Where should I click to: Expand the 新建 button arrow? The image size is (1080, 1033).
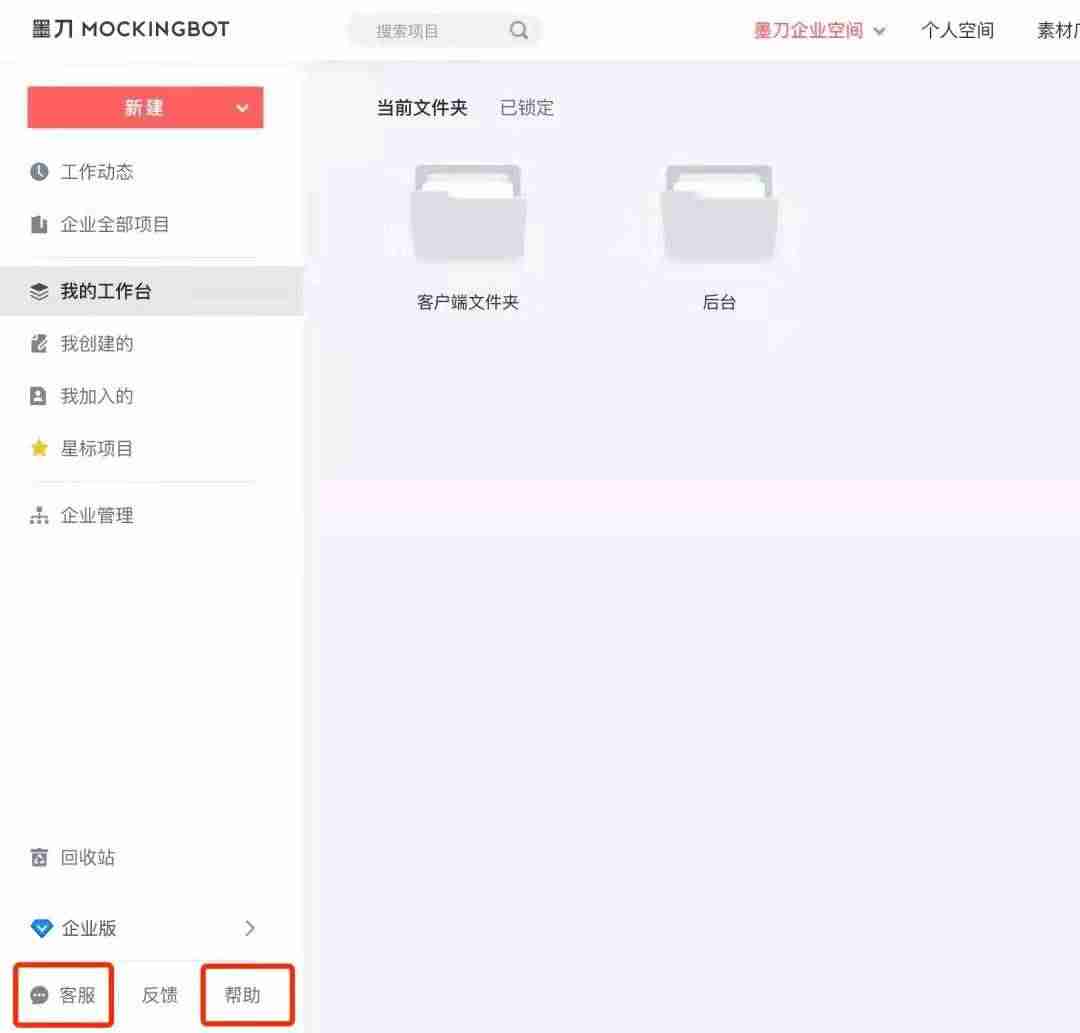pyautogui.click(x=242, y=108)
